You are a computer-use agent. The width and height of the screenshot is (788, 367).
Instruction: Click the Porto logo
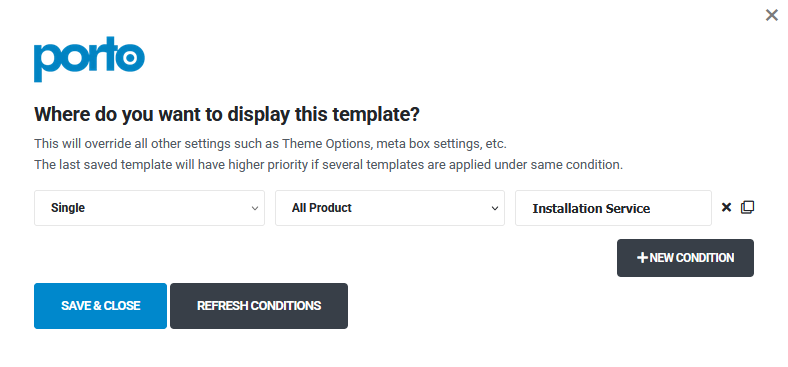click(x=89, y=59)
